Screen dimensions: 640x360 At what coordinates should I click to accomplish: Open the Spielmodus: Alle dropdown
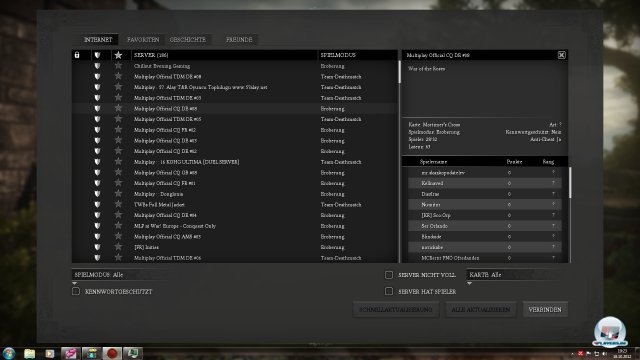pyautogui.click(x=119, y=275)
